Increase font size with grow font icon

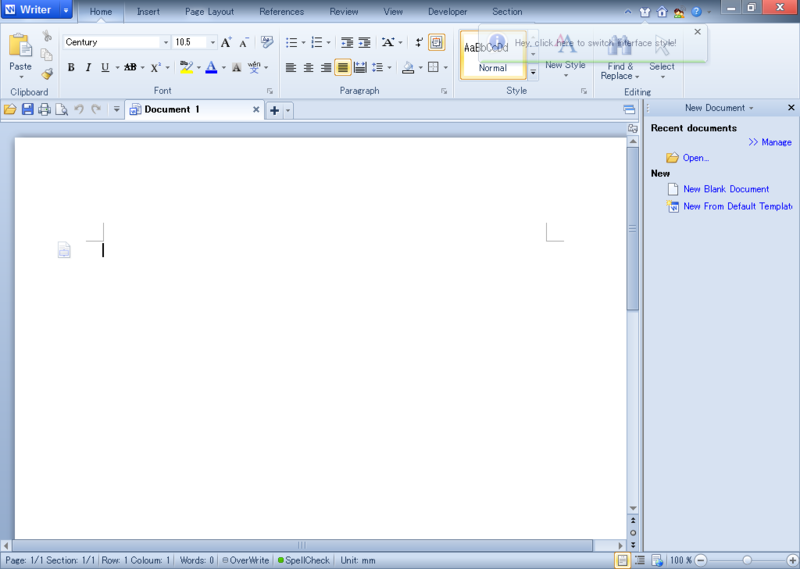click(x=226, y=42)
